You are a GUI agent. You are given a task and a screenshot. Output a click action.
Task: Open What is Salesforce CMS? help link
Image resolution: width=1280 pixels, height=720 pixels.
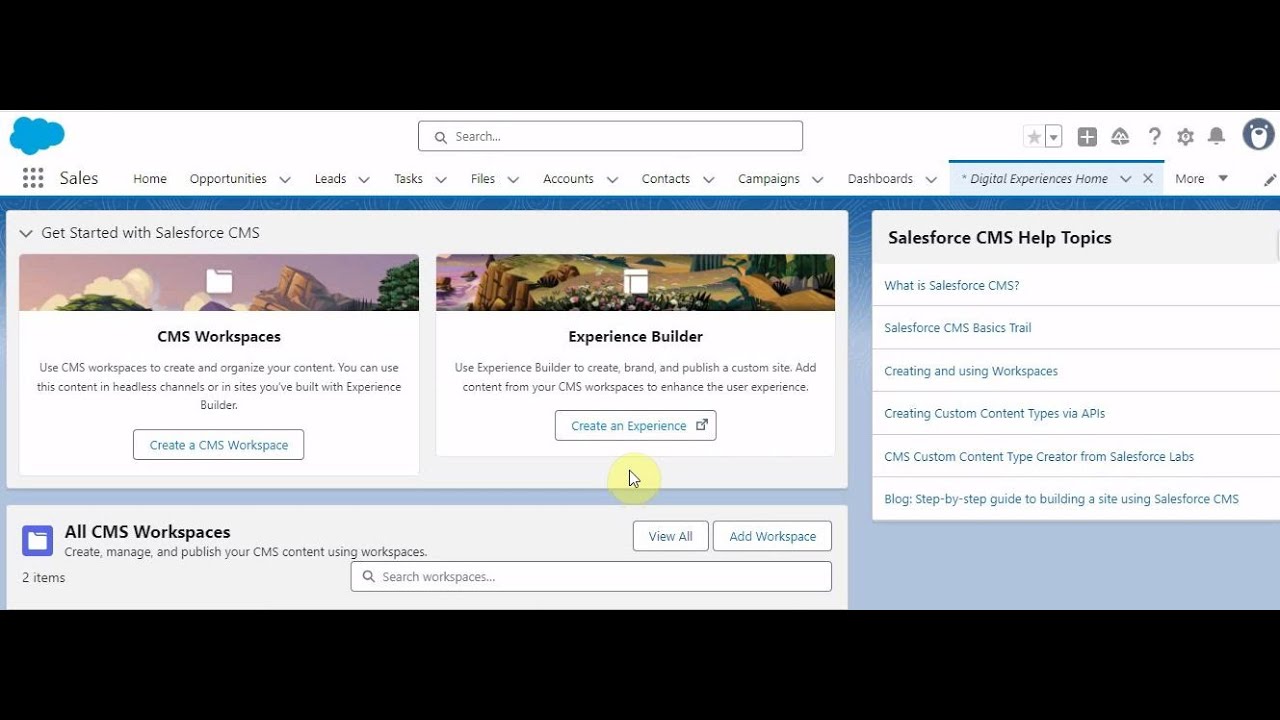951,285
